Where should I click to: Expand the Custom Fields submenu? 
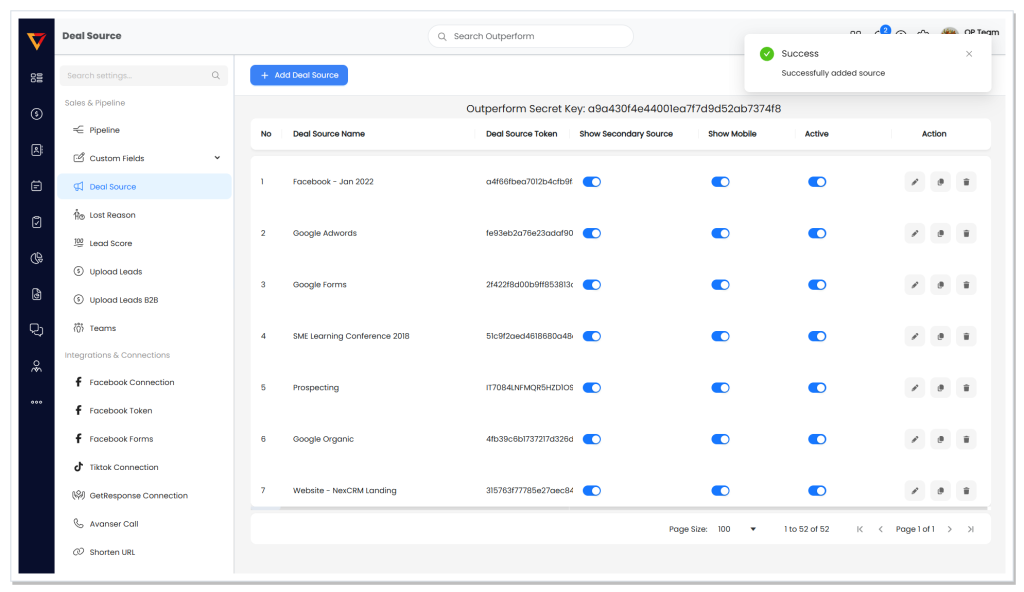click(217, 157)
